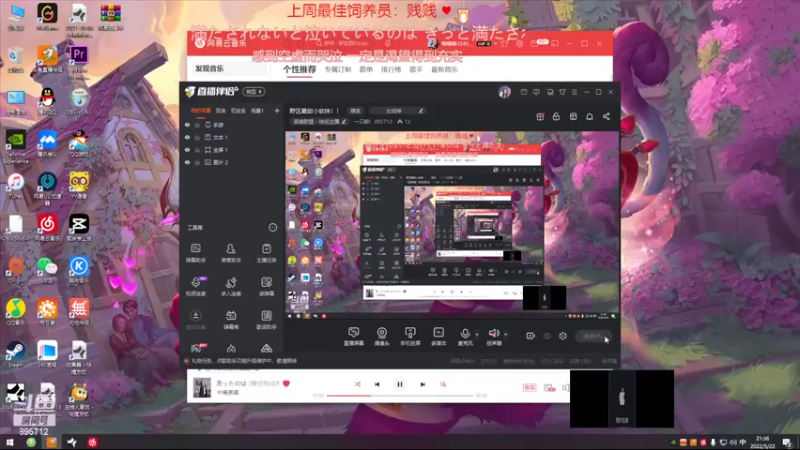Image resolution: width=800 pixels, height=450 pixels.
Task: Open Windows Start menu
Action: (x=9, y=442)
